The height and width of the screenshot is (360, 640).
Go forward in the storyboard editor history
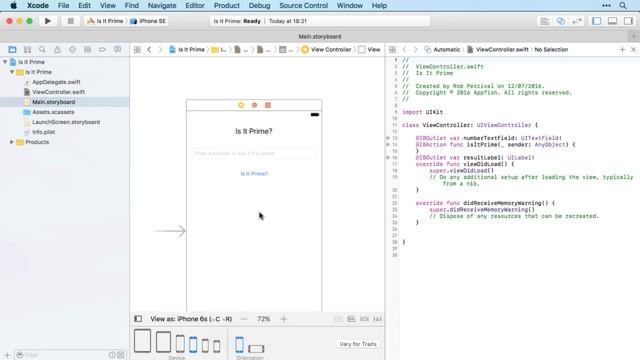click(x=160, y=49)
